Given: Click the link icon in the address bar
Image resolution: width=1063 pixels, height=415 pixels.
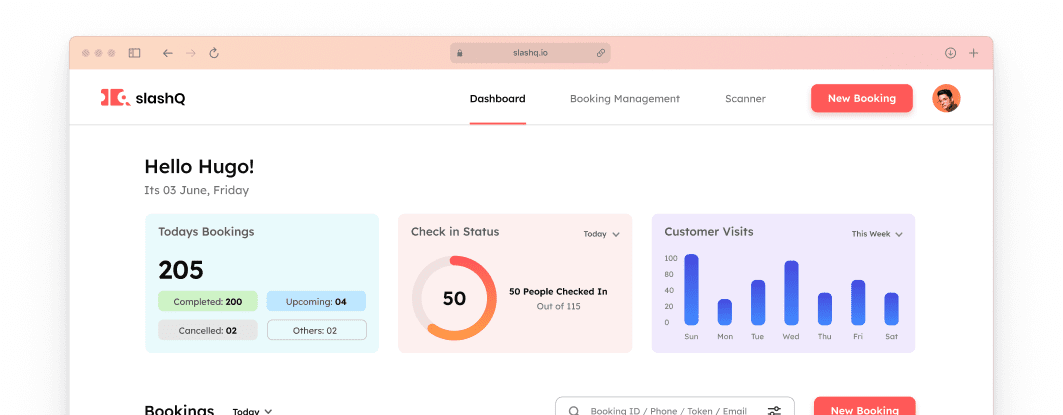Looking at the screenshot, I should coord(601,53).
